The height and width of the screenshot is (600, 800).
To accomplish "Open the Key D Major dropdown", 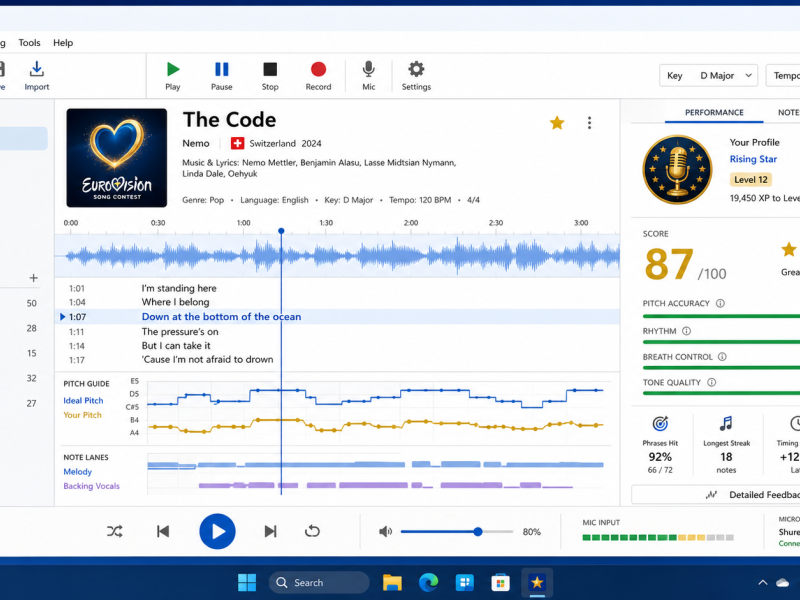I will [708, 76].
